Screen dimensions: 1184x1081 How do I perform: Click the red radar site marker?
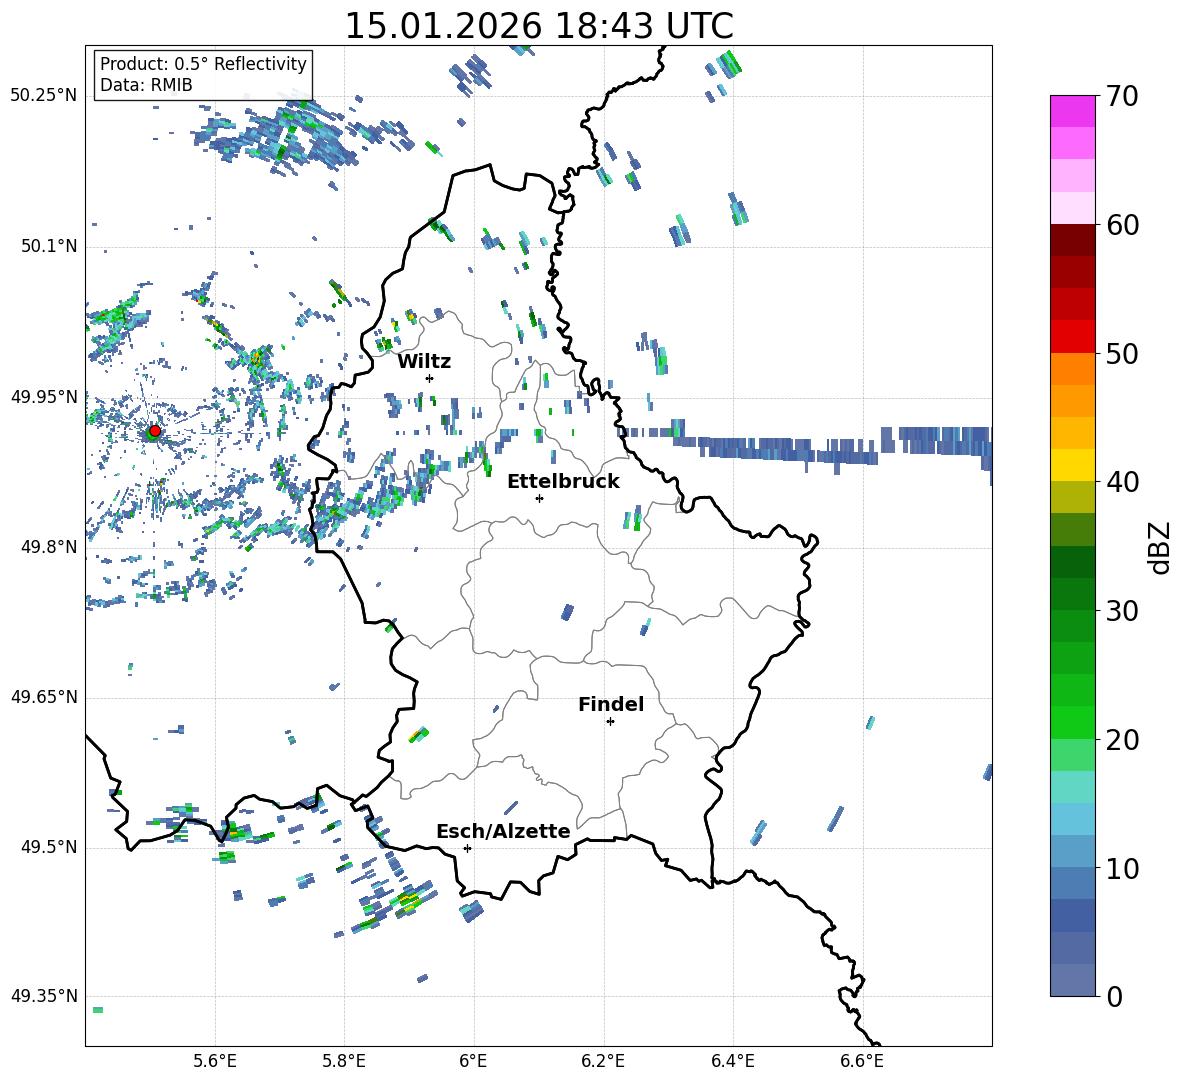154,431
